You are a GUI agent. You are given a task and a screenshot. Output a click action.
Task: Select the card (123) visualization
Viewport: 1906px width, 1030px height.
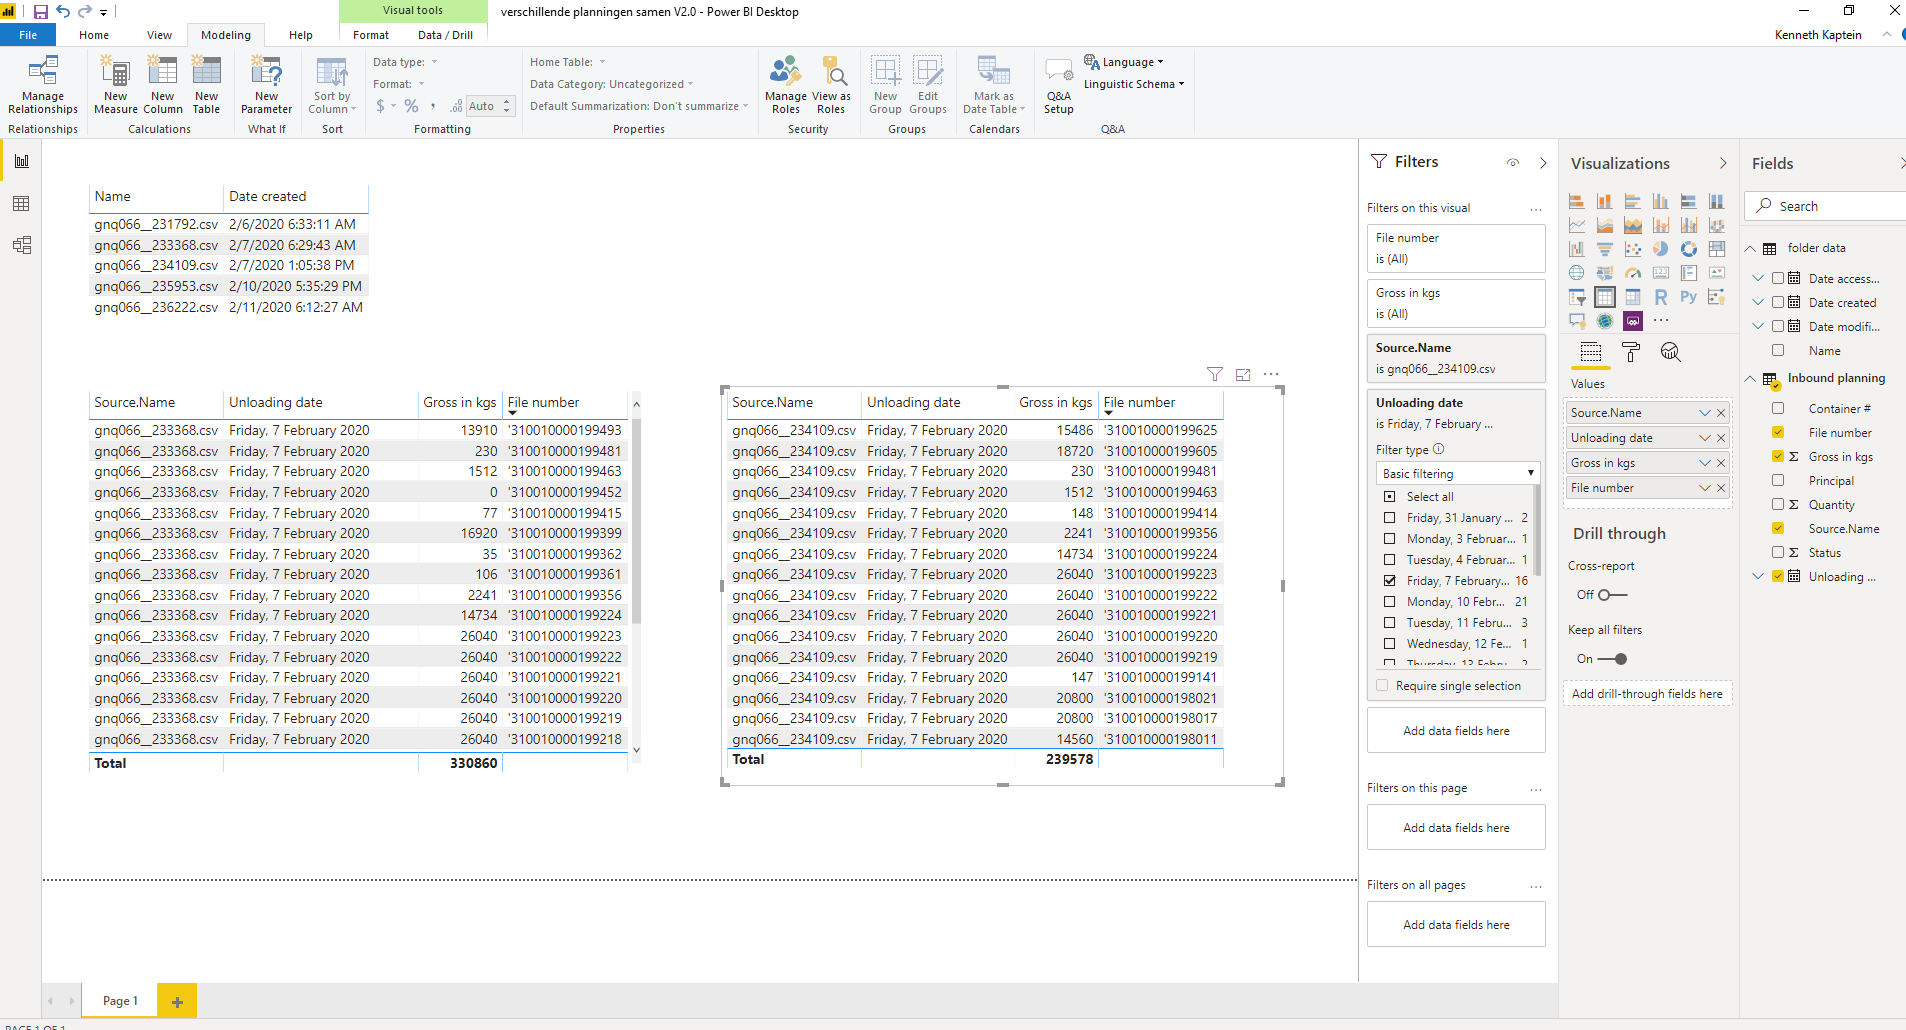pos(1661,273)
